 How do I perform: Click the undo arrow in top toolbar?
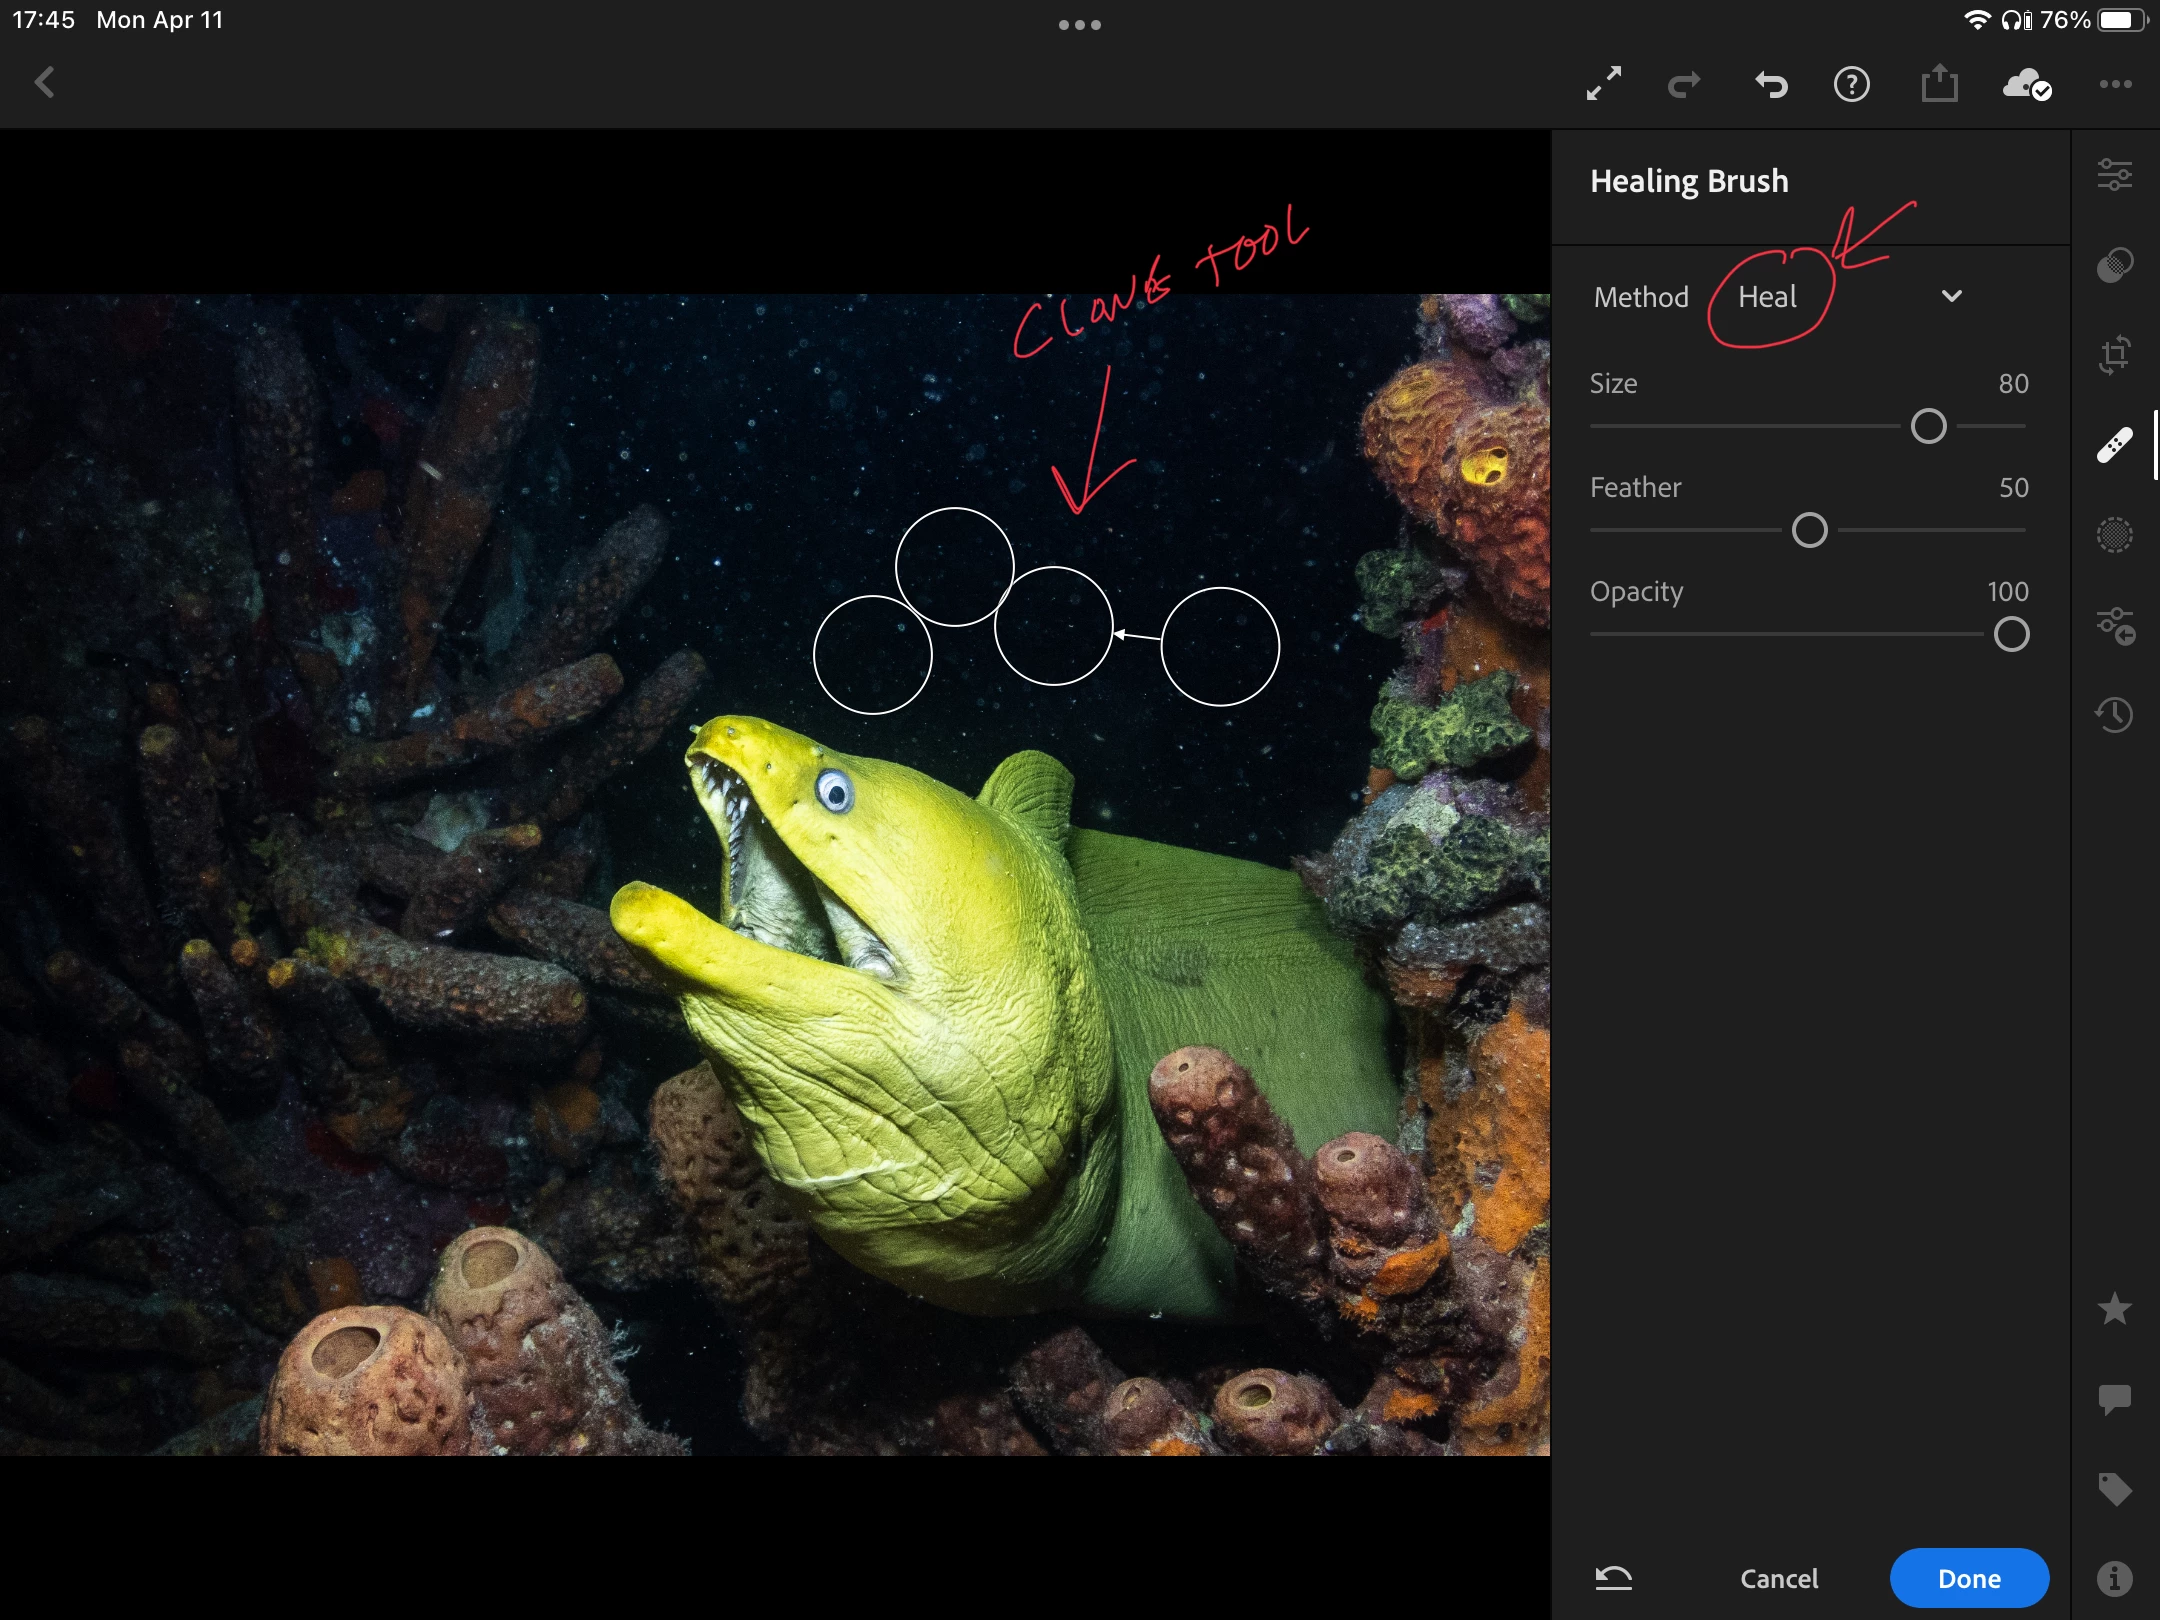pos(1771,85)
